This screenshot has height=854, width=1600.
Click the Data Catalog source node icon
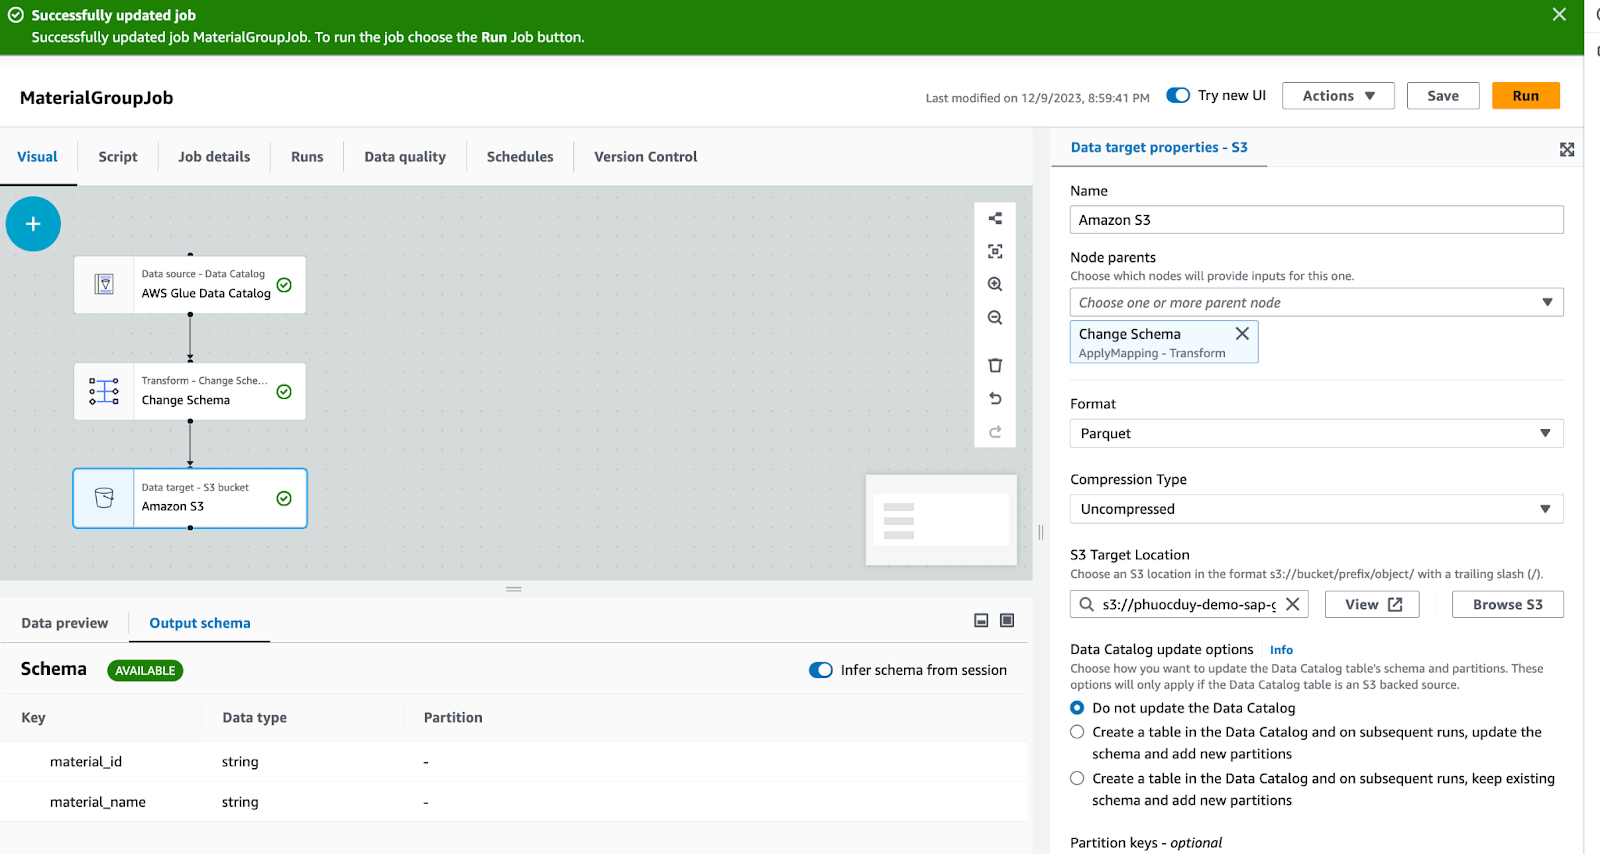[104, 284]
